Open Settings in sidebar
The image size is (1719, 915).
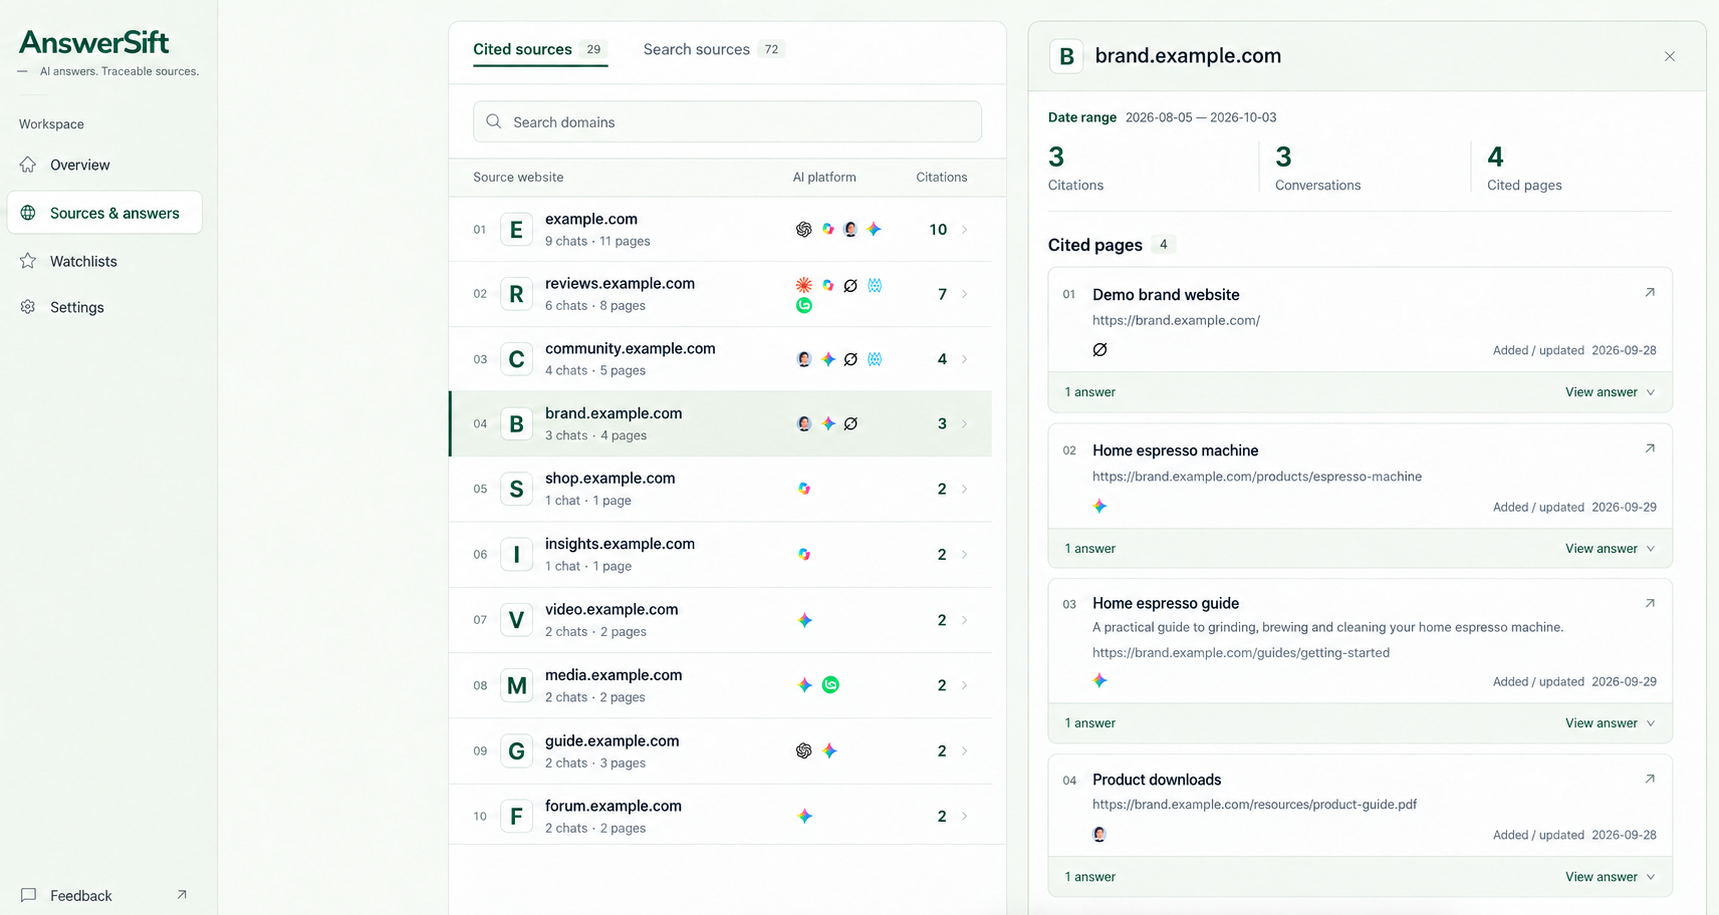[104, 307]
